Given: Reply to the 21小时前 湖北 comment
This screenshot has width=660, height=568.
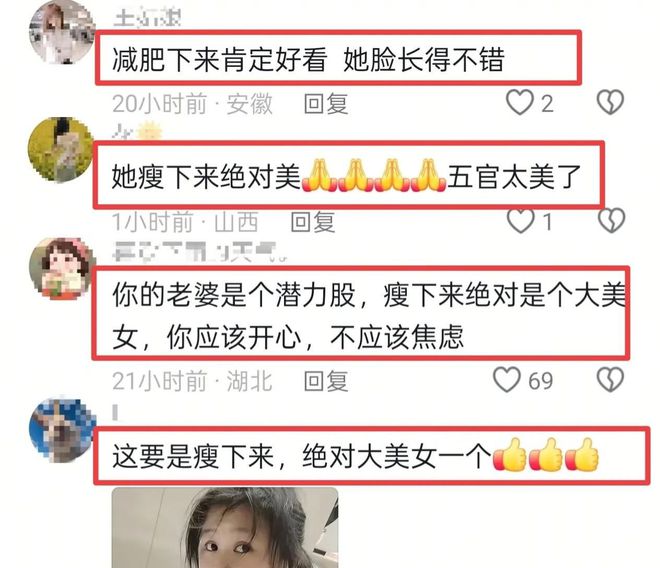Looking at the screenshot, I should pyautogui.click(x=326, y=381).
